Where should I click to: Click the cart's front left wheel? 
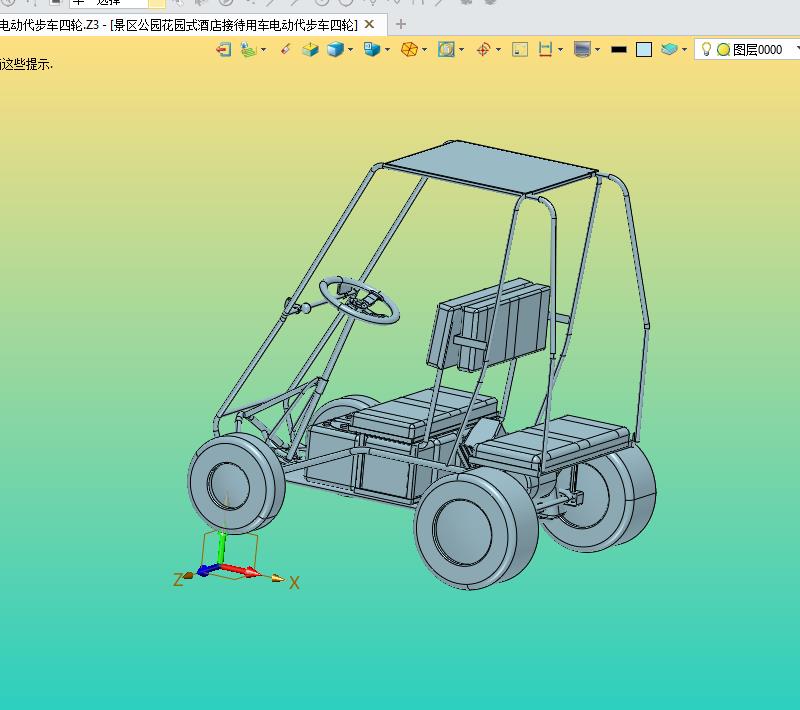tap(236, 483)
